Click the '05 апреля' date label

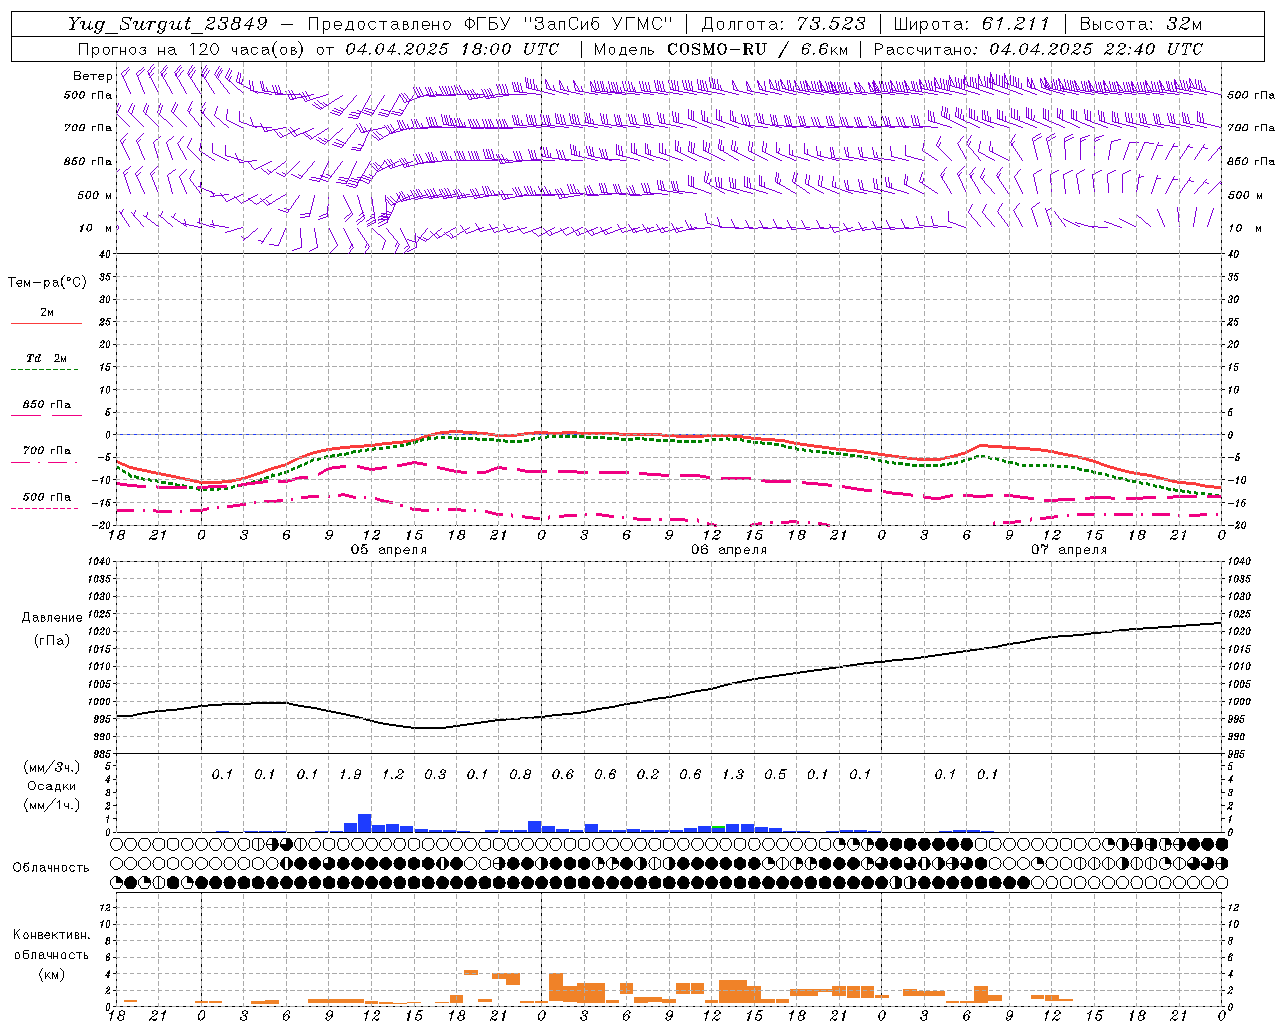[x=389, y=550]
